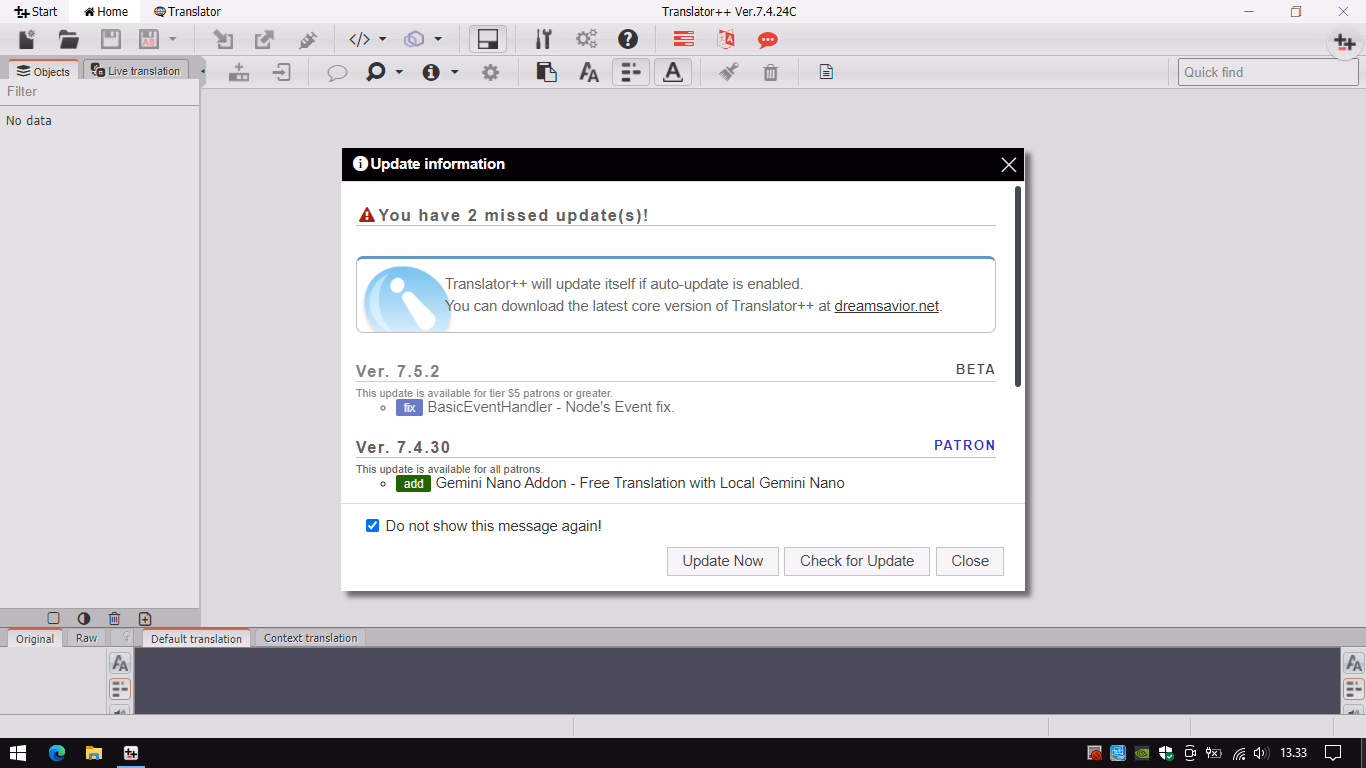Click the Windows Start button
Viewport: 1366px width, 768px height.
pyautogui.click(x=18, y=753)
